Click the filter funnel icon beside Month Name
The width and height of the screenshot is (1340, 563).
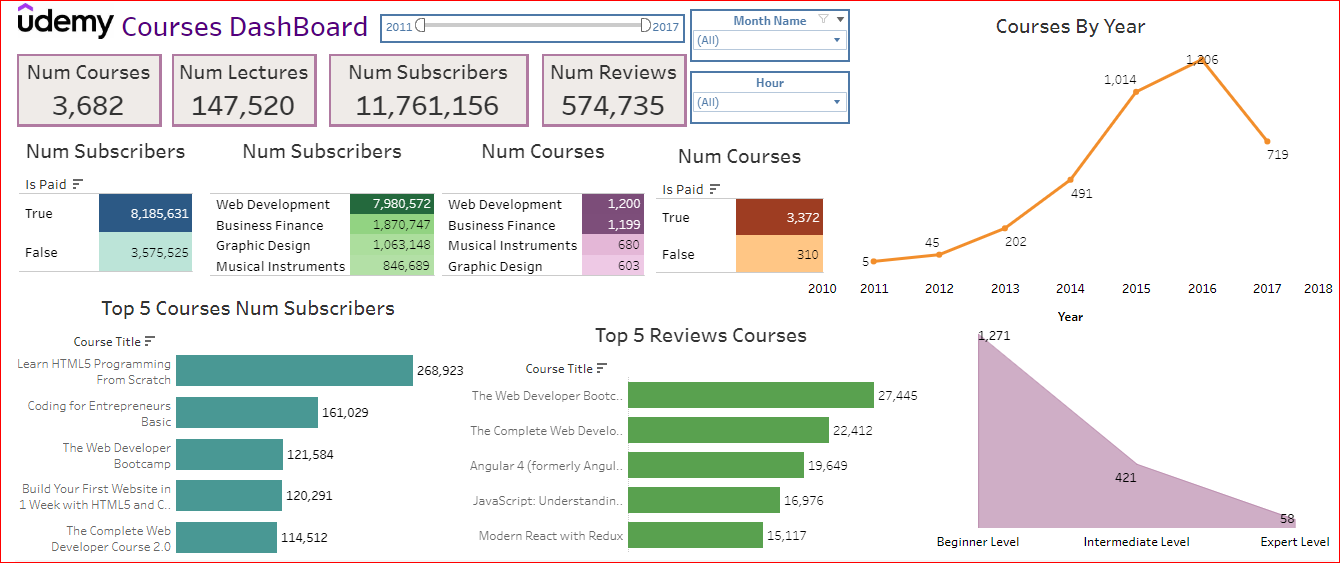(823, 19)
